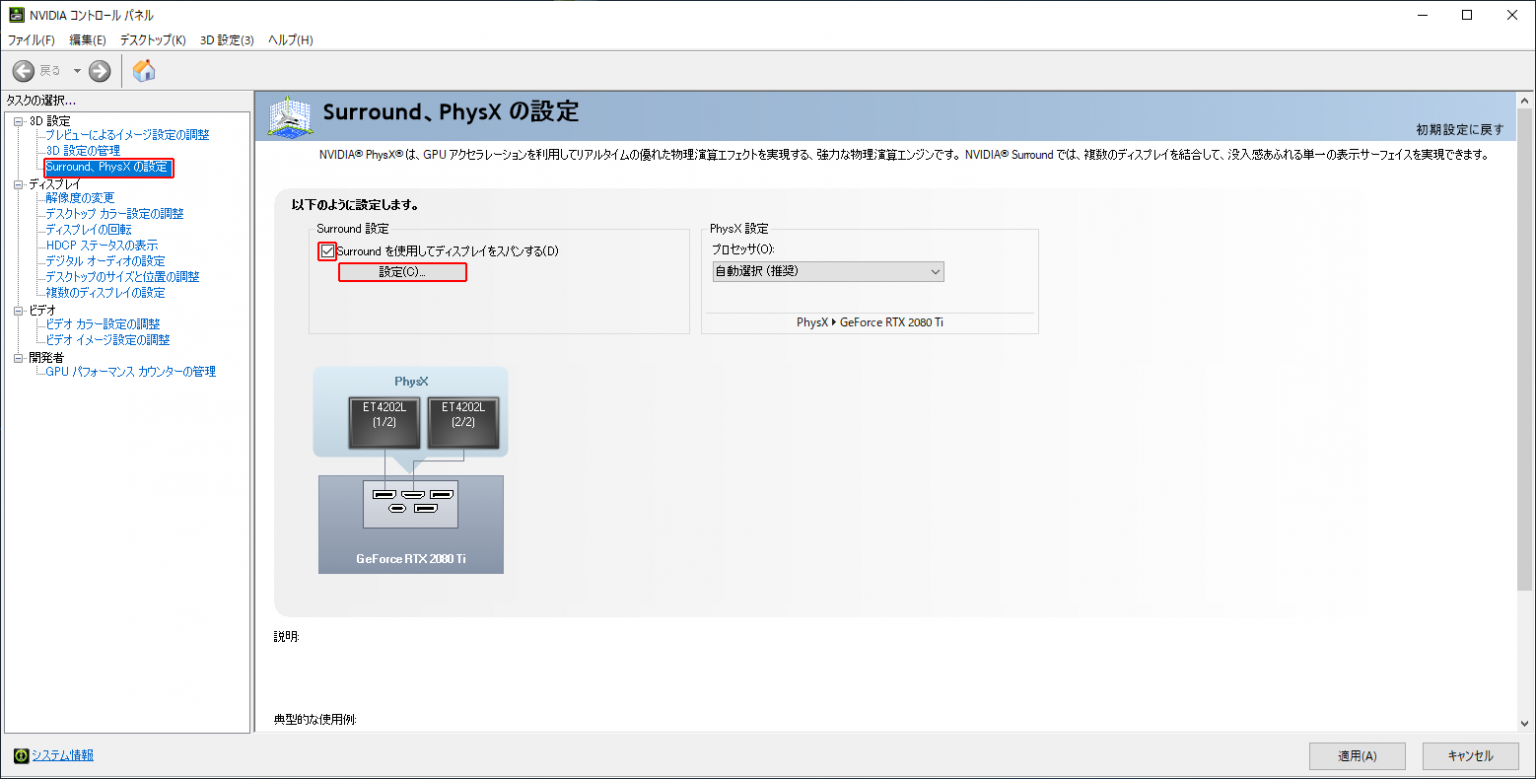
Task: Select デスクトップのサイズと位置の調整 tree item
Action: tap(122, 277)
